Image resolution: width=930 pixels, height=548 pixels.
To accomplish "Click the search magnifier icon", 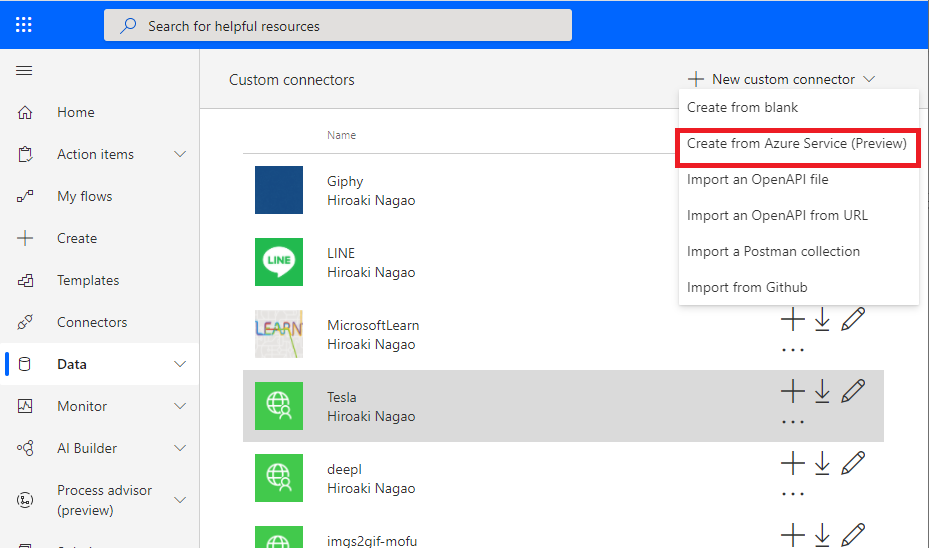I will tap(128, 26).
